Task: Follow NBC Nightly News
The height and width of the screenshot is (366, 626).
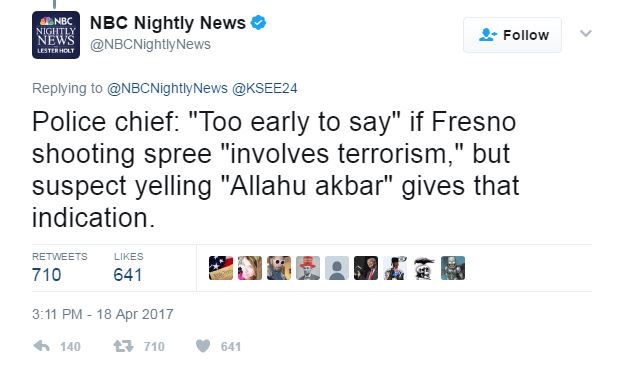Action: click(512, 35)
